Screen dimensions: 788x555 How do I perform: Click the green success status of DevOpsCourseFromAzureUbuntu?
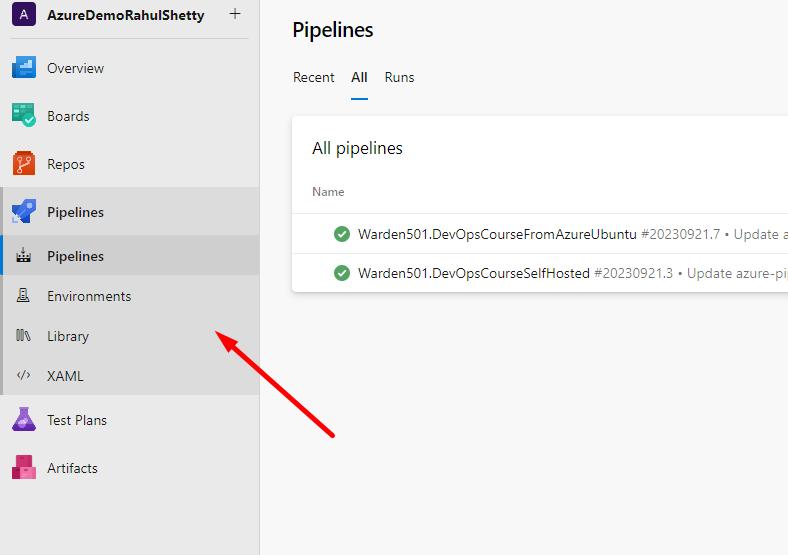point(342,234)
